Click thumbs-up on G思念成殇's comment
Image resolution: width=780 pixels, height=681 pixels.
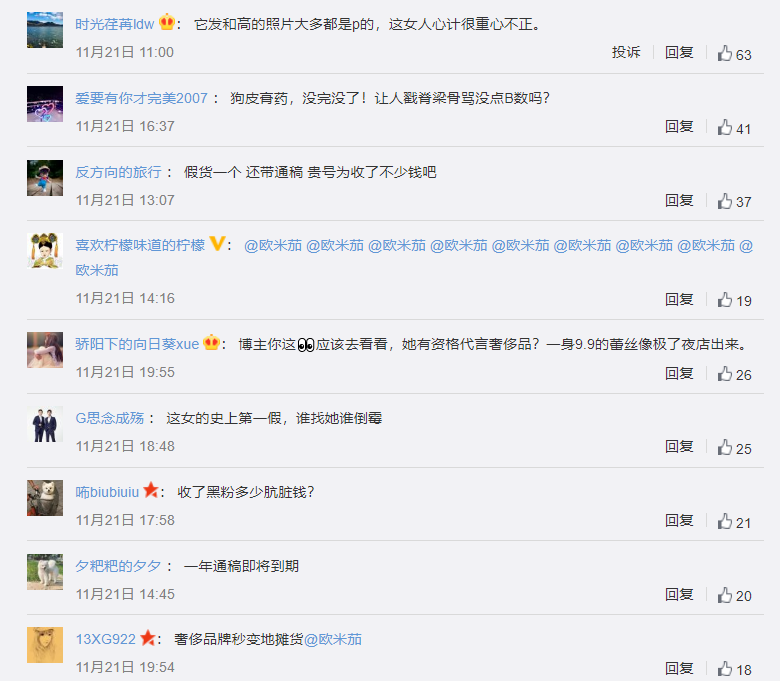point(725,447)
